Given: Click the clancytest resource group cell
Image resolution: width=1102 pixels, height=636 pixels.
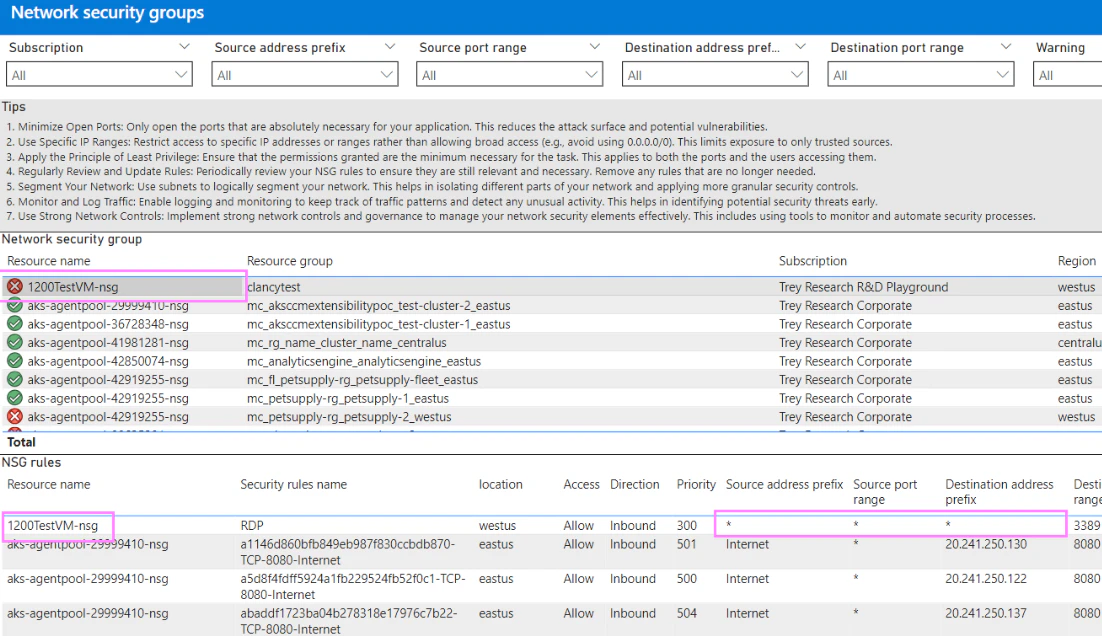Looking at the screenshot, I should tap(273, 287).
